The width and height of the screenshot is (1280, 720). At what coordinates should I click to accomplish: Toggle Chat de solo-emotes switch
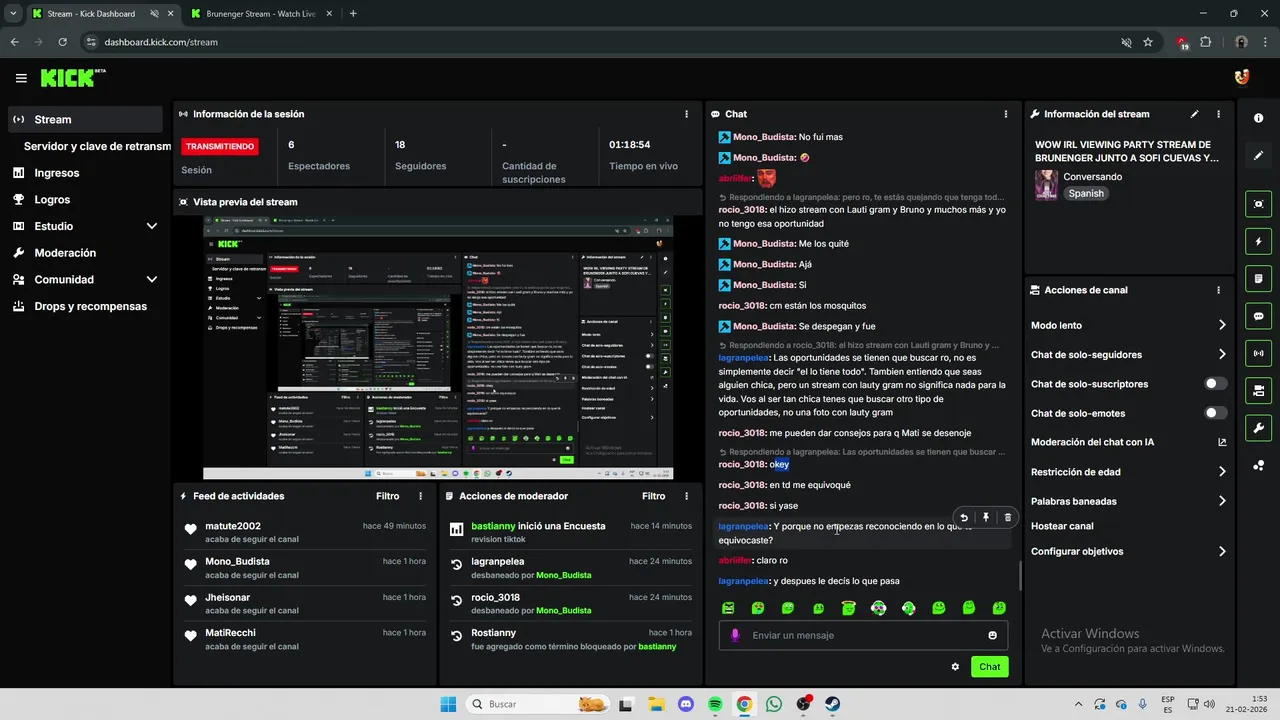(x=1216, y=413)
